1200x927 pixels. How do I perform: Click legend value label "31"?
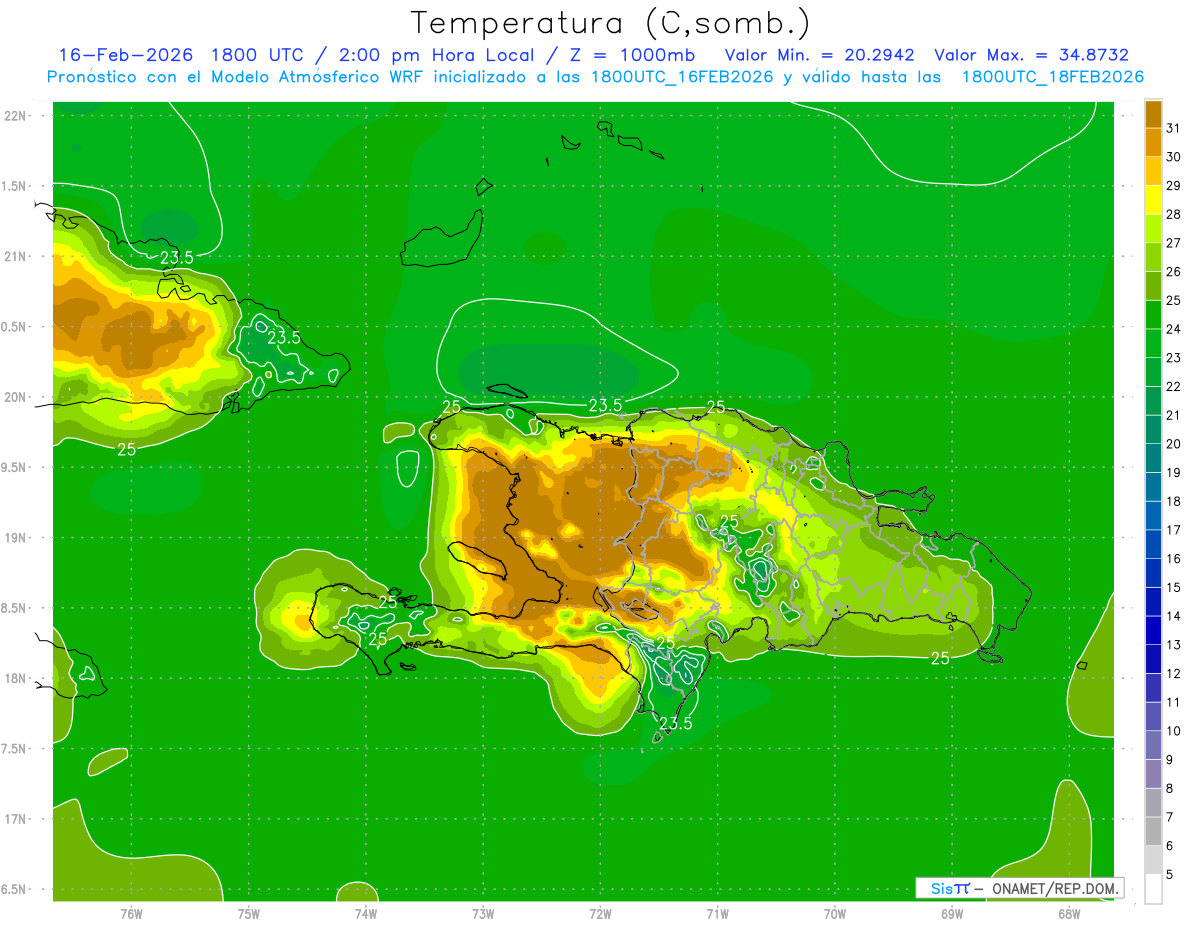tap(1173, 127)
